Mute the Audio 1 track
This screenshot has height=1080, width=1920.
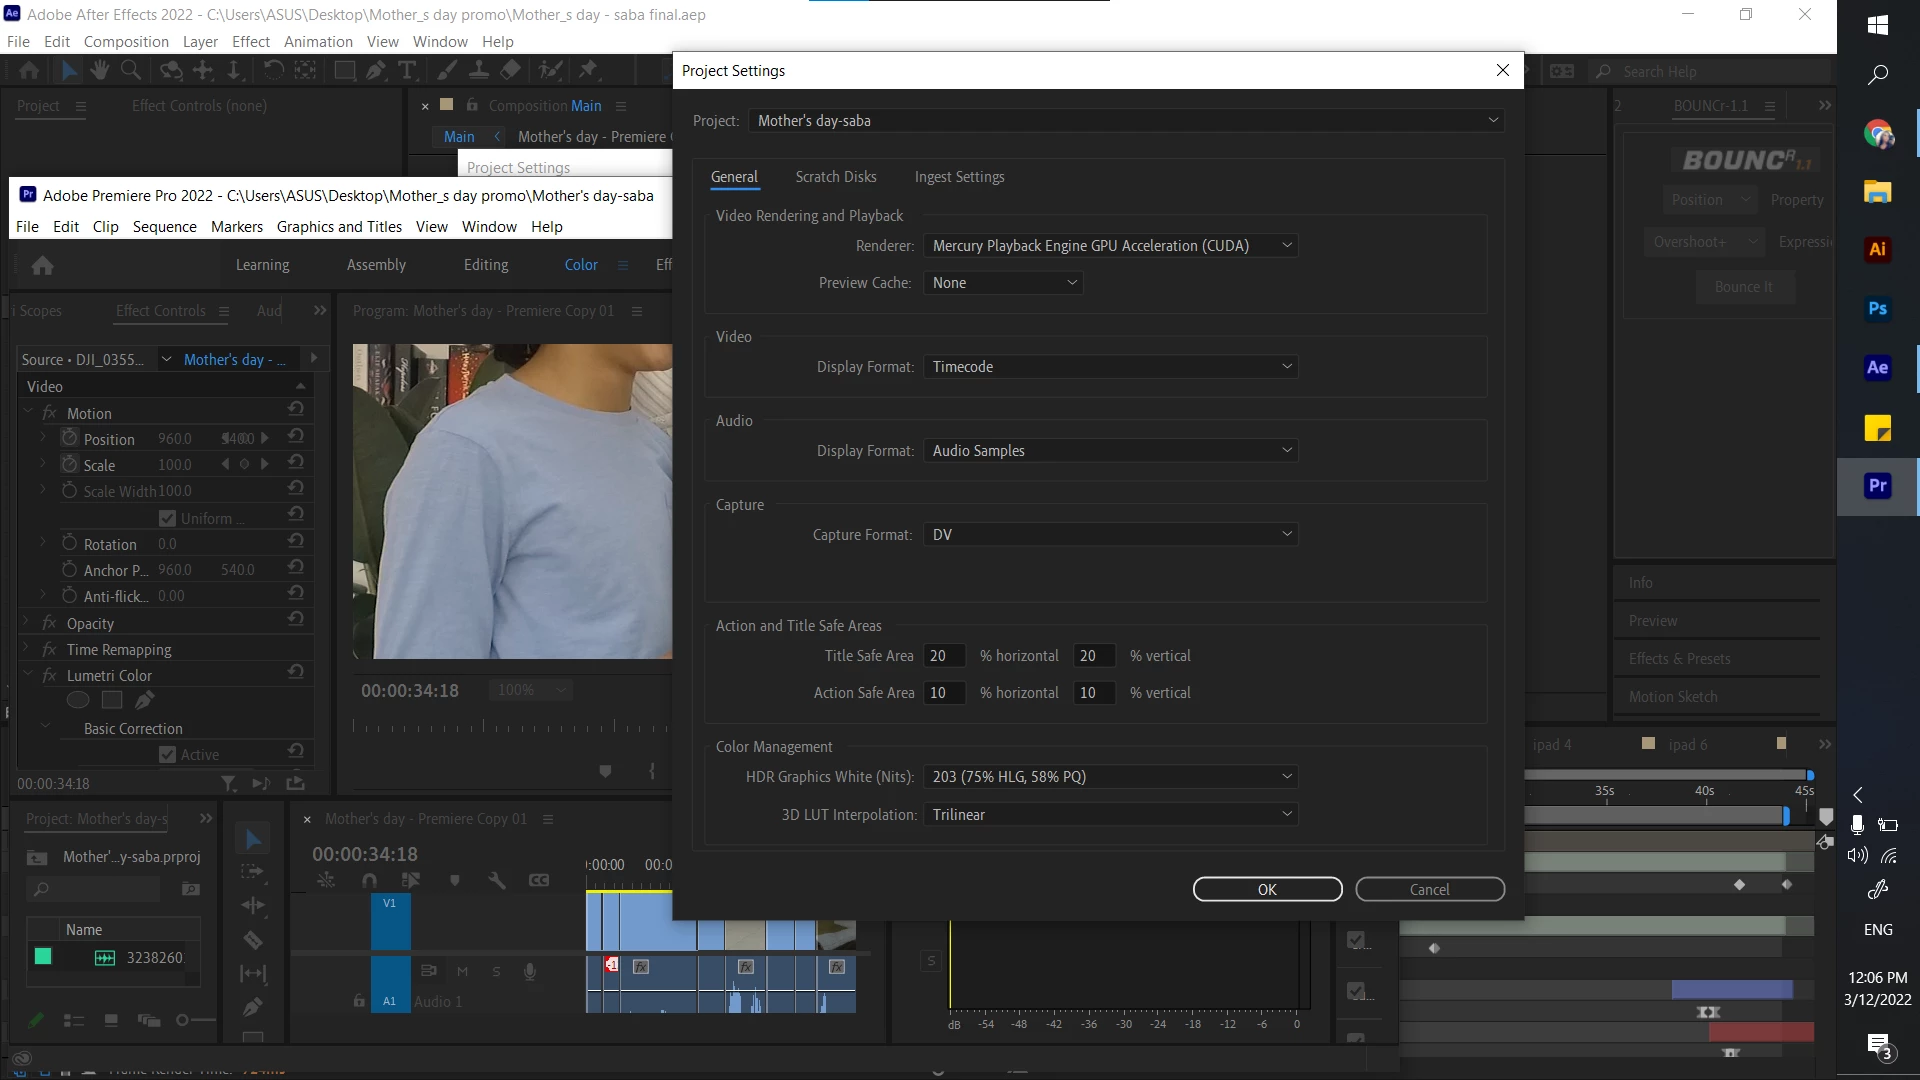coord(462,971)
